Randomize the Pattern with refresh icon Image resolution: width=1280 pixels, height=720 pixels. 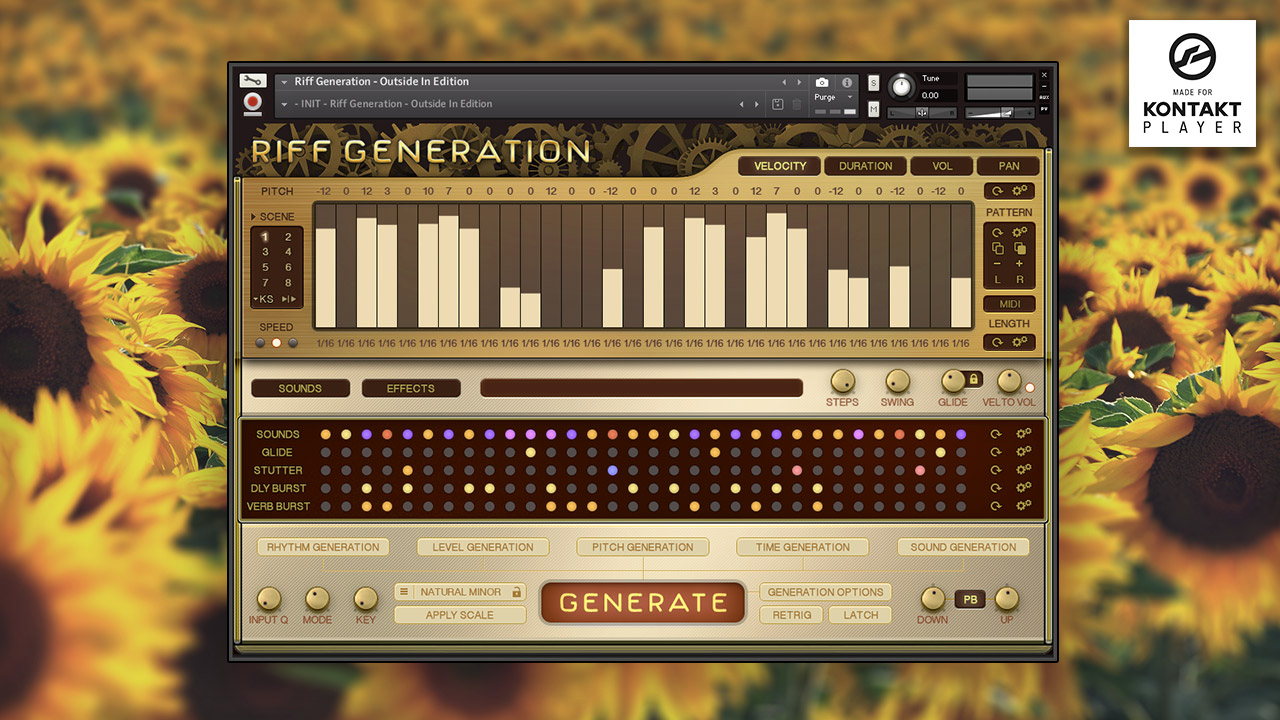(x=998, y=232)
